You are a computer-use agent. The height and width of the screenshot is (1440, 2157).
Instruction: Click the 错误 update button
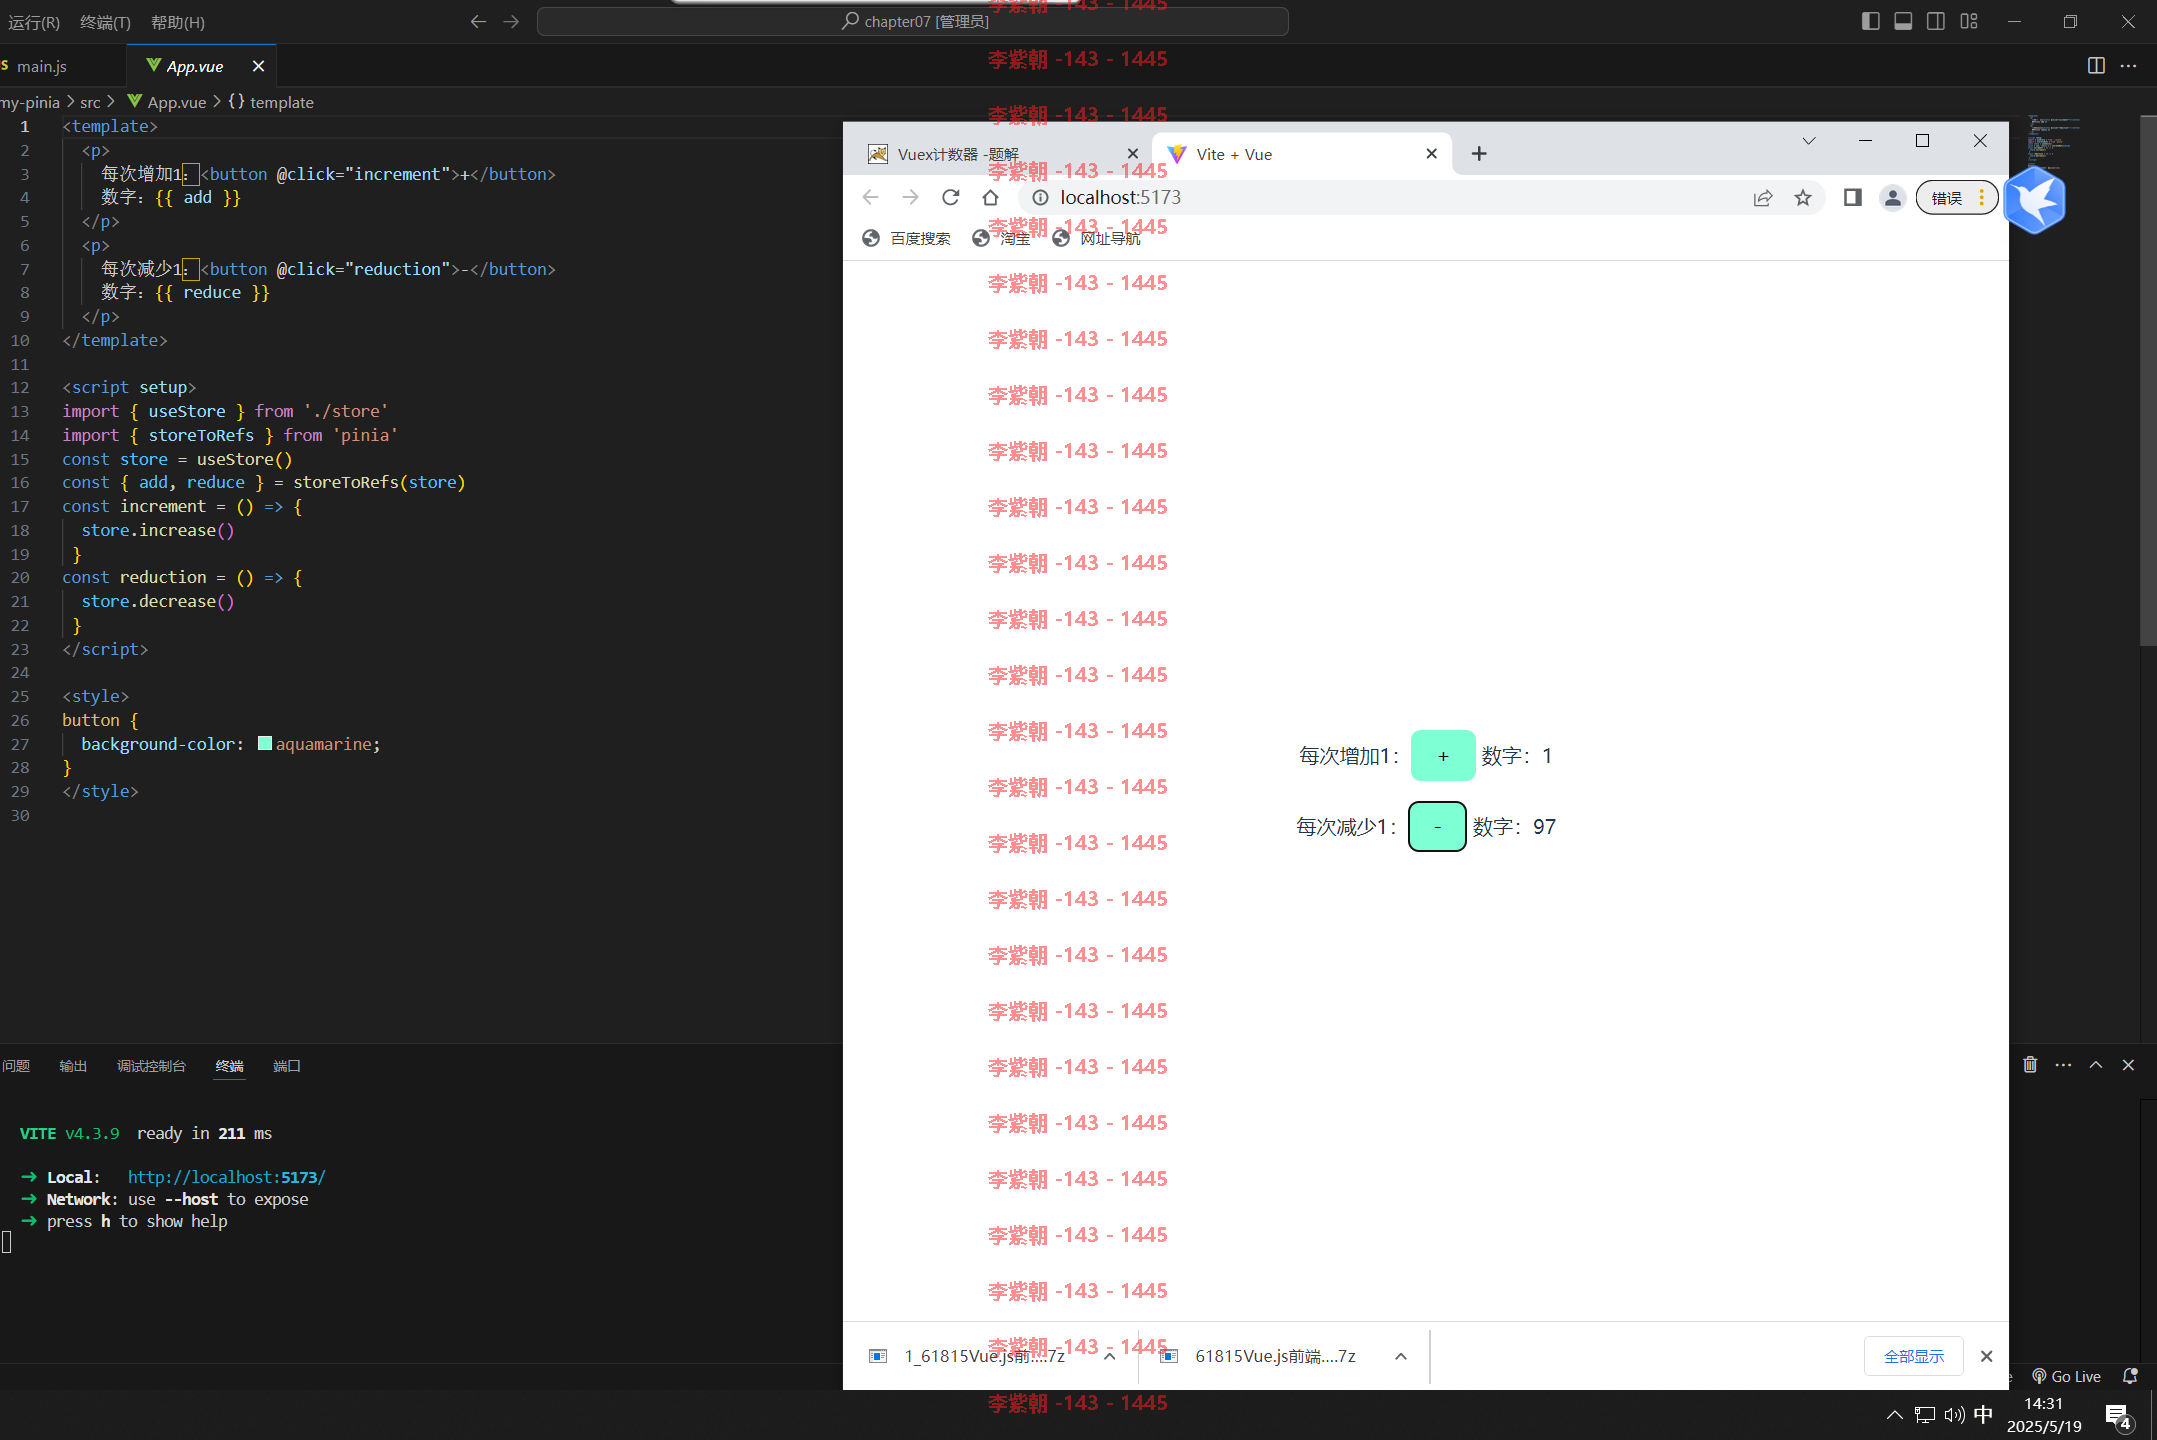[x=1956, y=198]
